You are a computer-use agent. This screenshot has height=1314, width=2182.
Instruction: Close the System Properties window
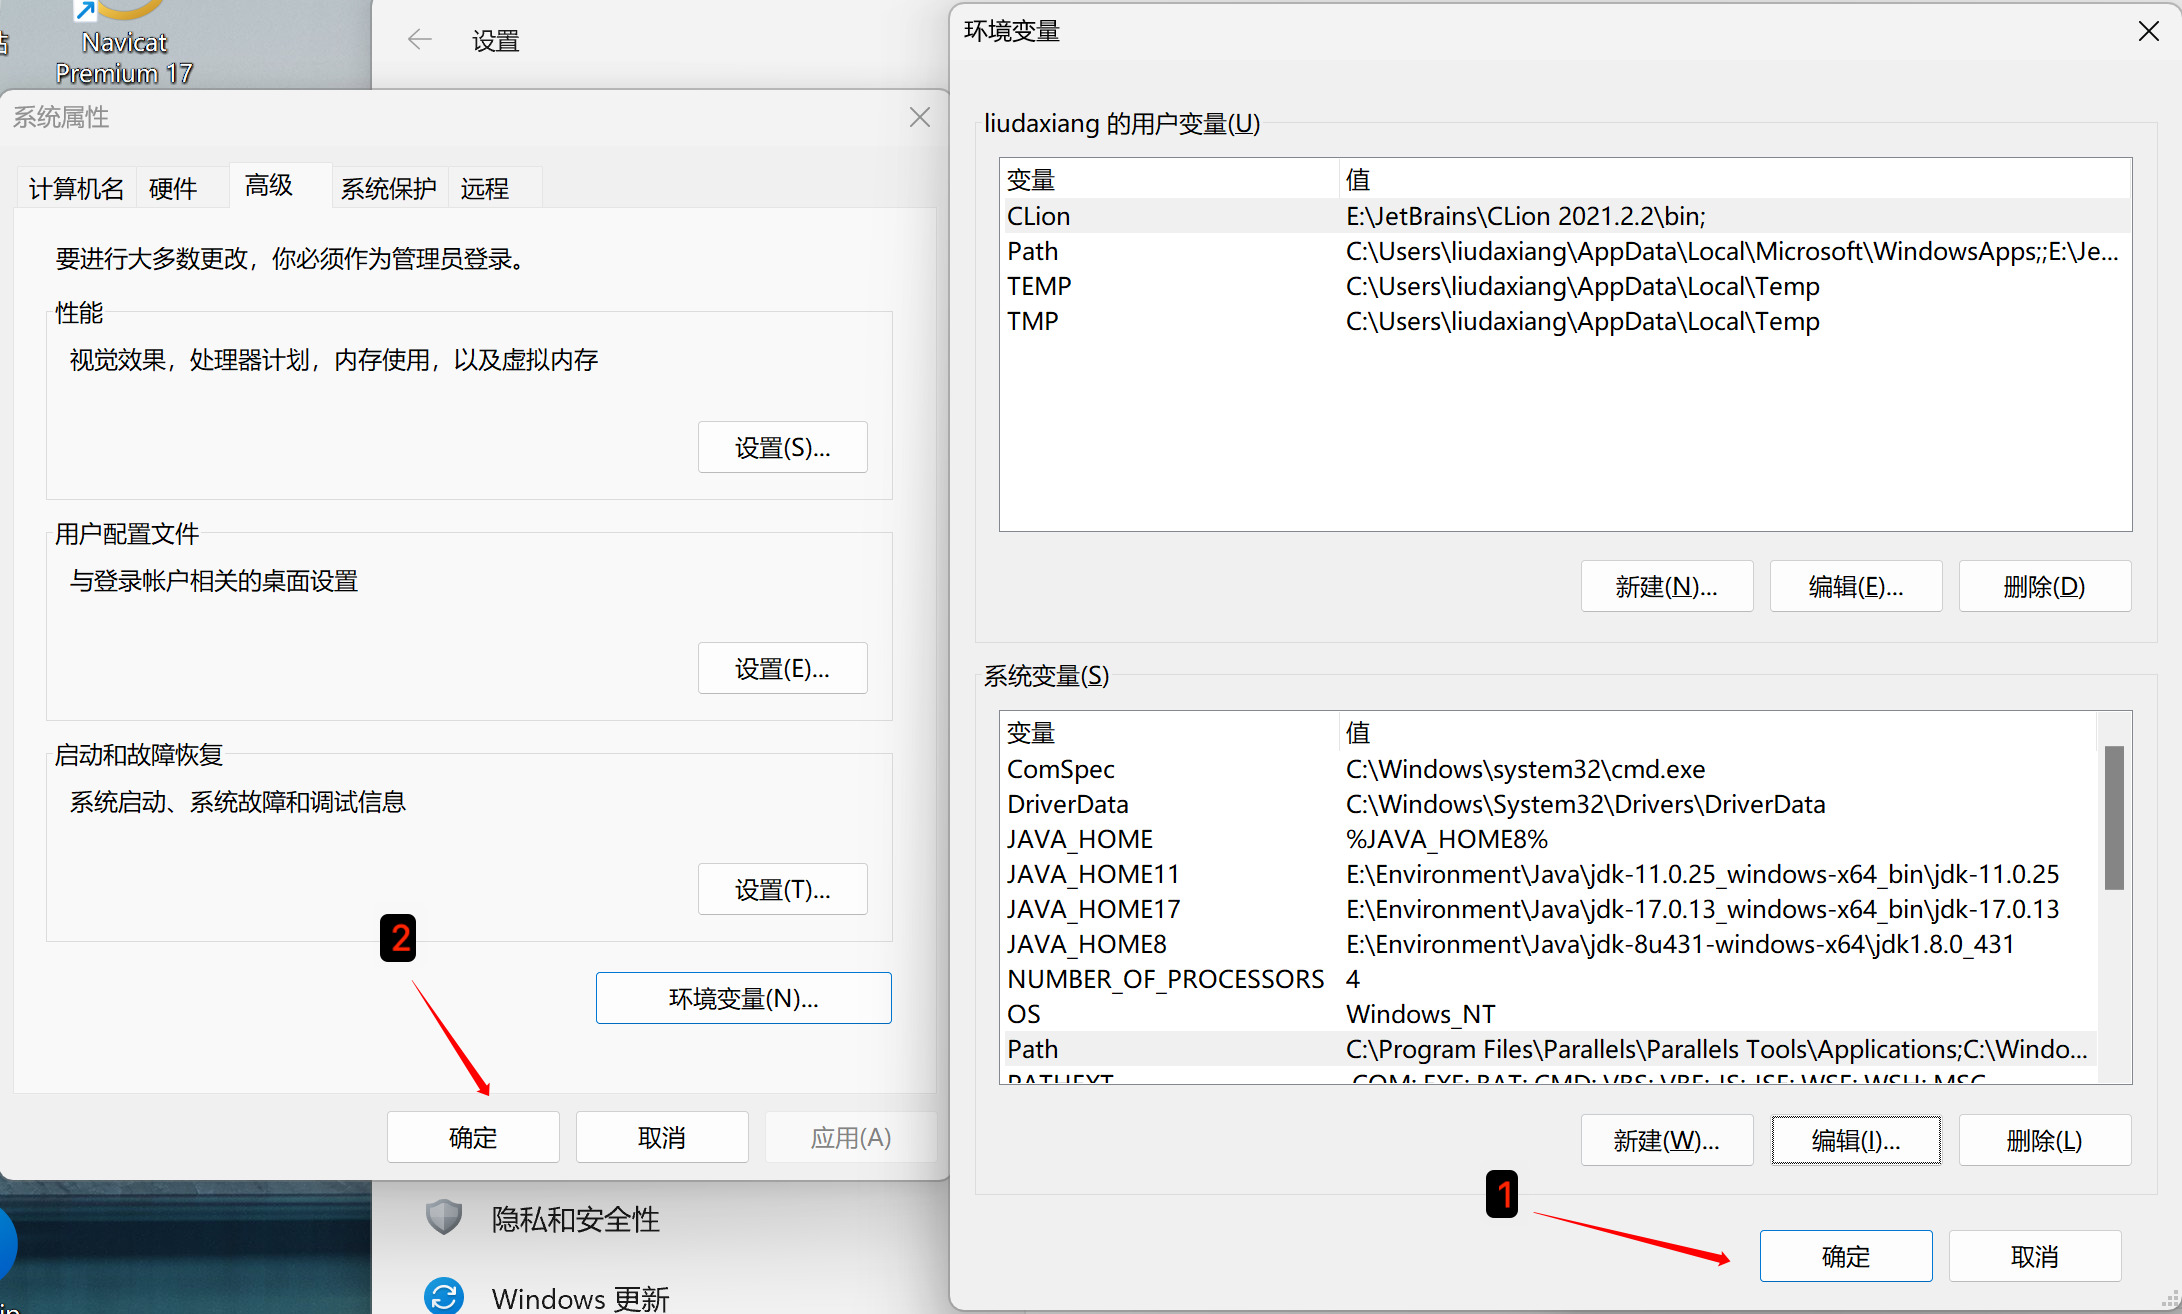[919, 117]
